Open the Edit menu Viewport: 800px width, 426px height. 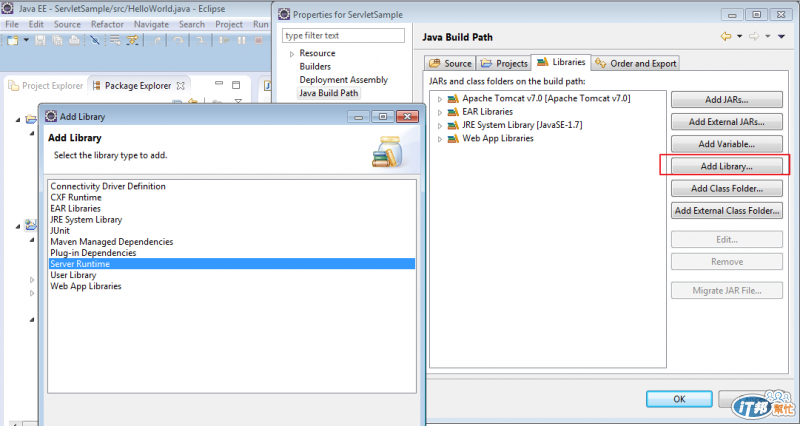(x=36, y=24)
